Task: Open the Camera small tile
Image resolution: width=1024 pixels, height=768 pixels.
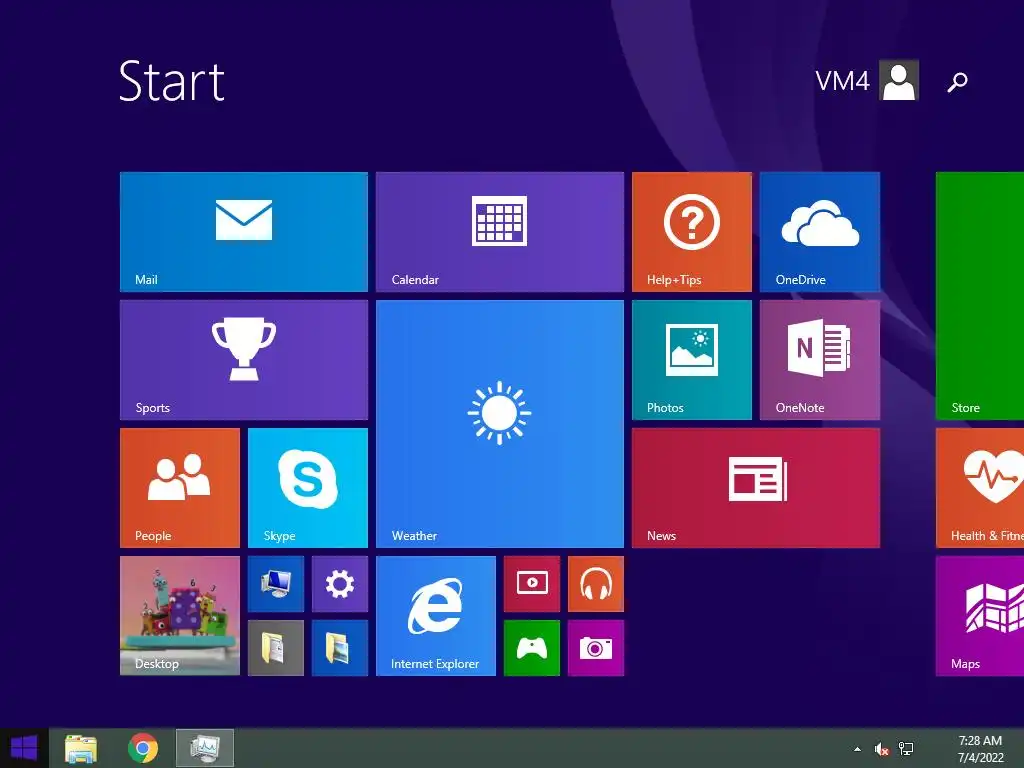Action: point(596,648)
